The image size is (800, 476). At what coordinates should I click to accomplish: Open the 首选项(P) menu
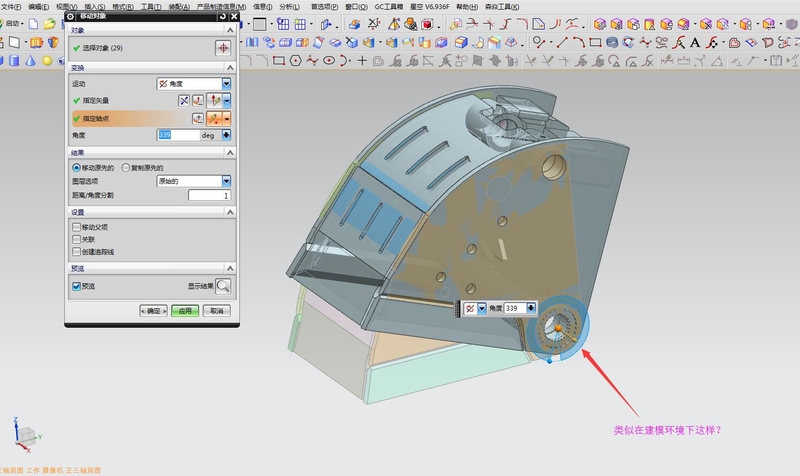324,7
